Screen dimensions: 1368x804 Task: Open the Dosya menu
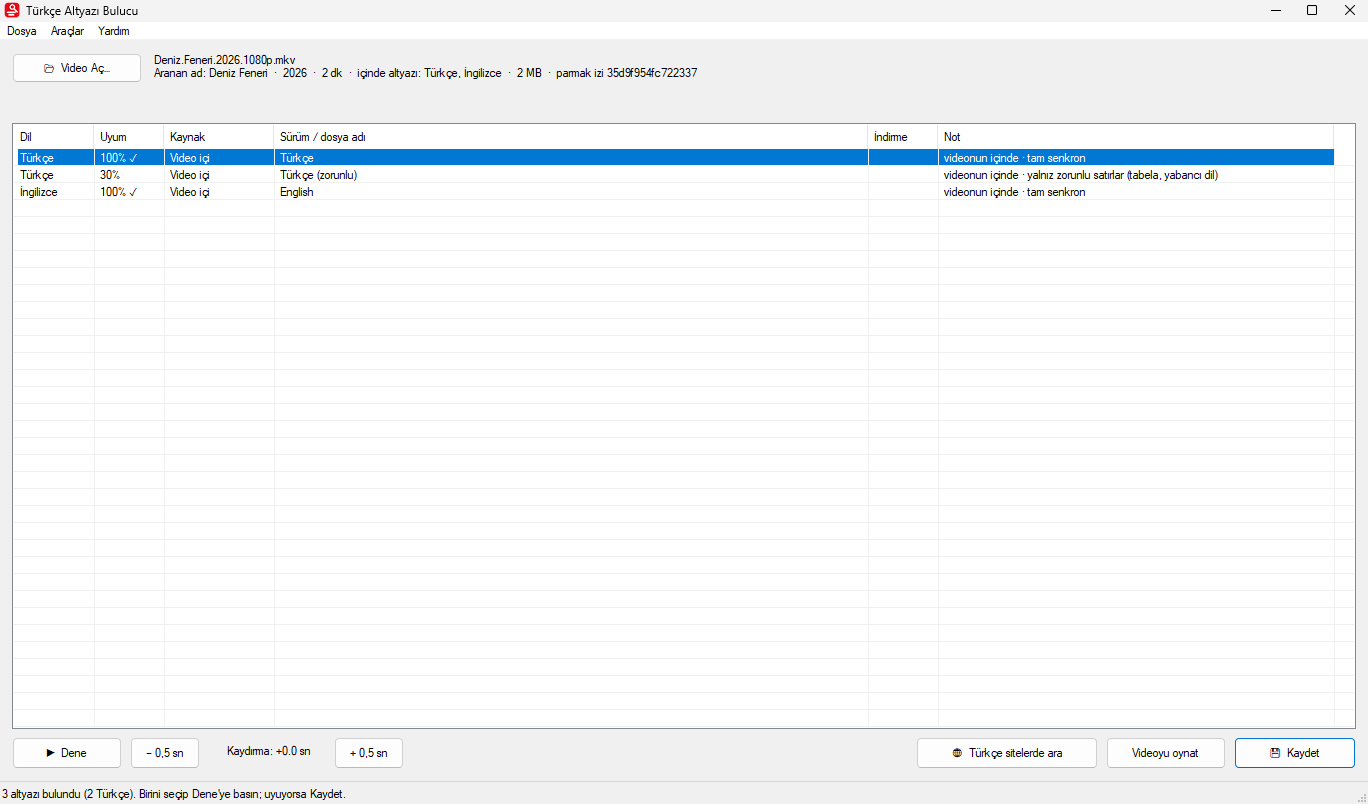click(x=21, y=31)
